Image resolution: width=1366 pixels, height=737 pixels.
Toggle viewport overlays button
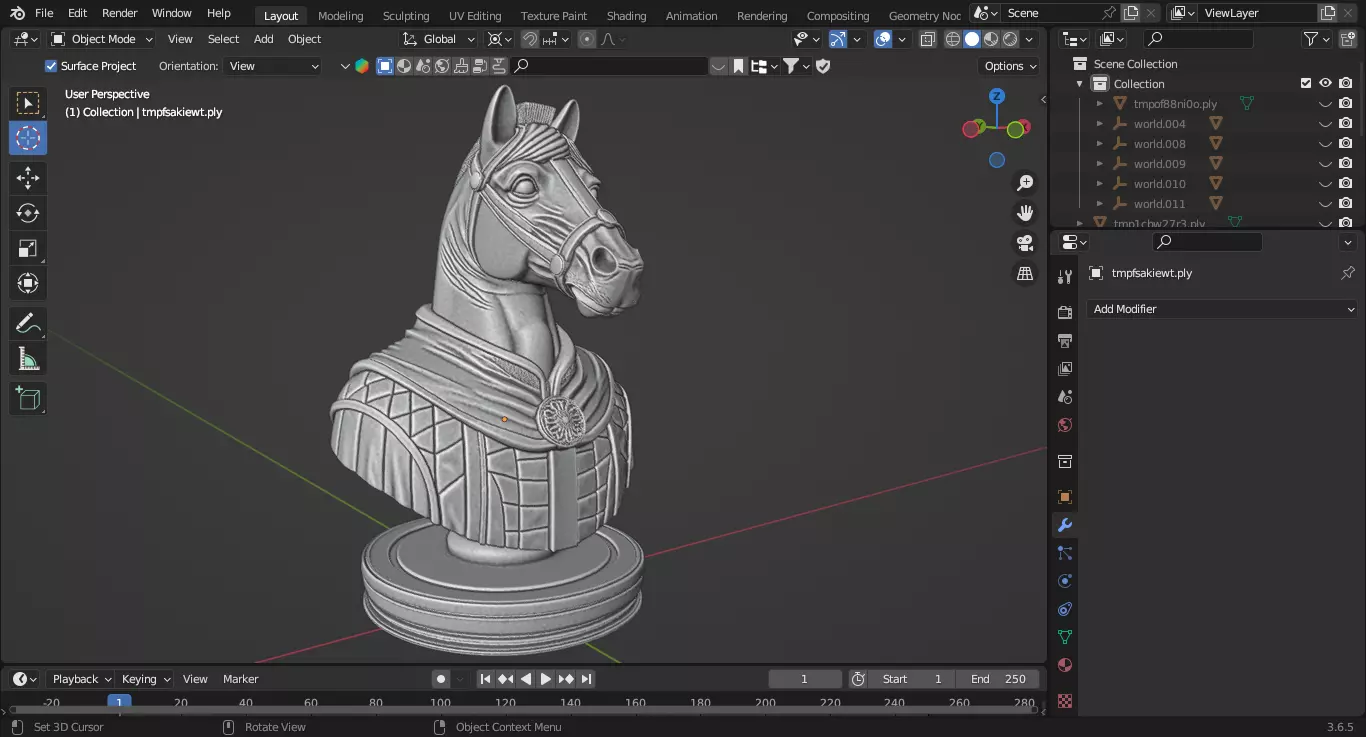(x=883, y=39)
